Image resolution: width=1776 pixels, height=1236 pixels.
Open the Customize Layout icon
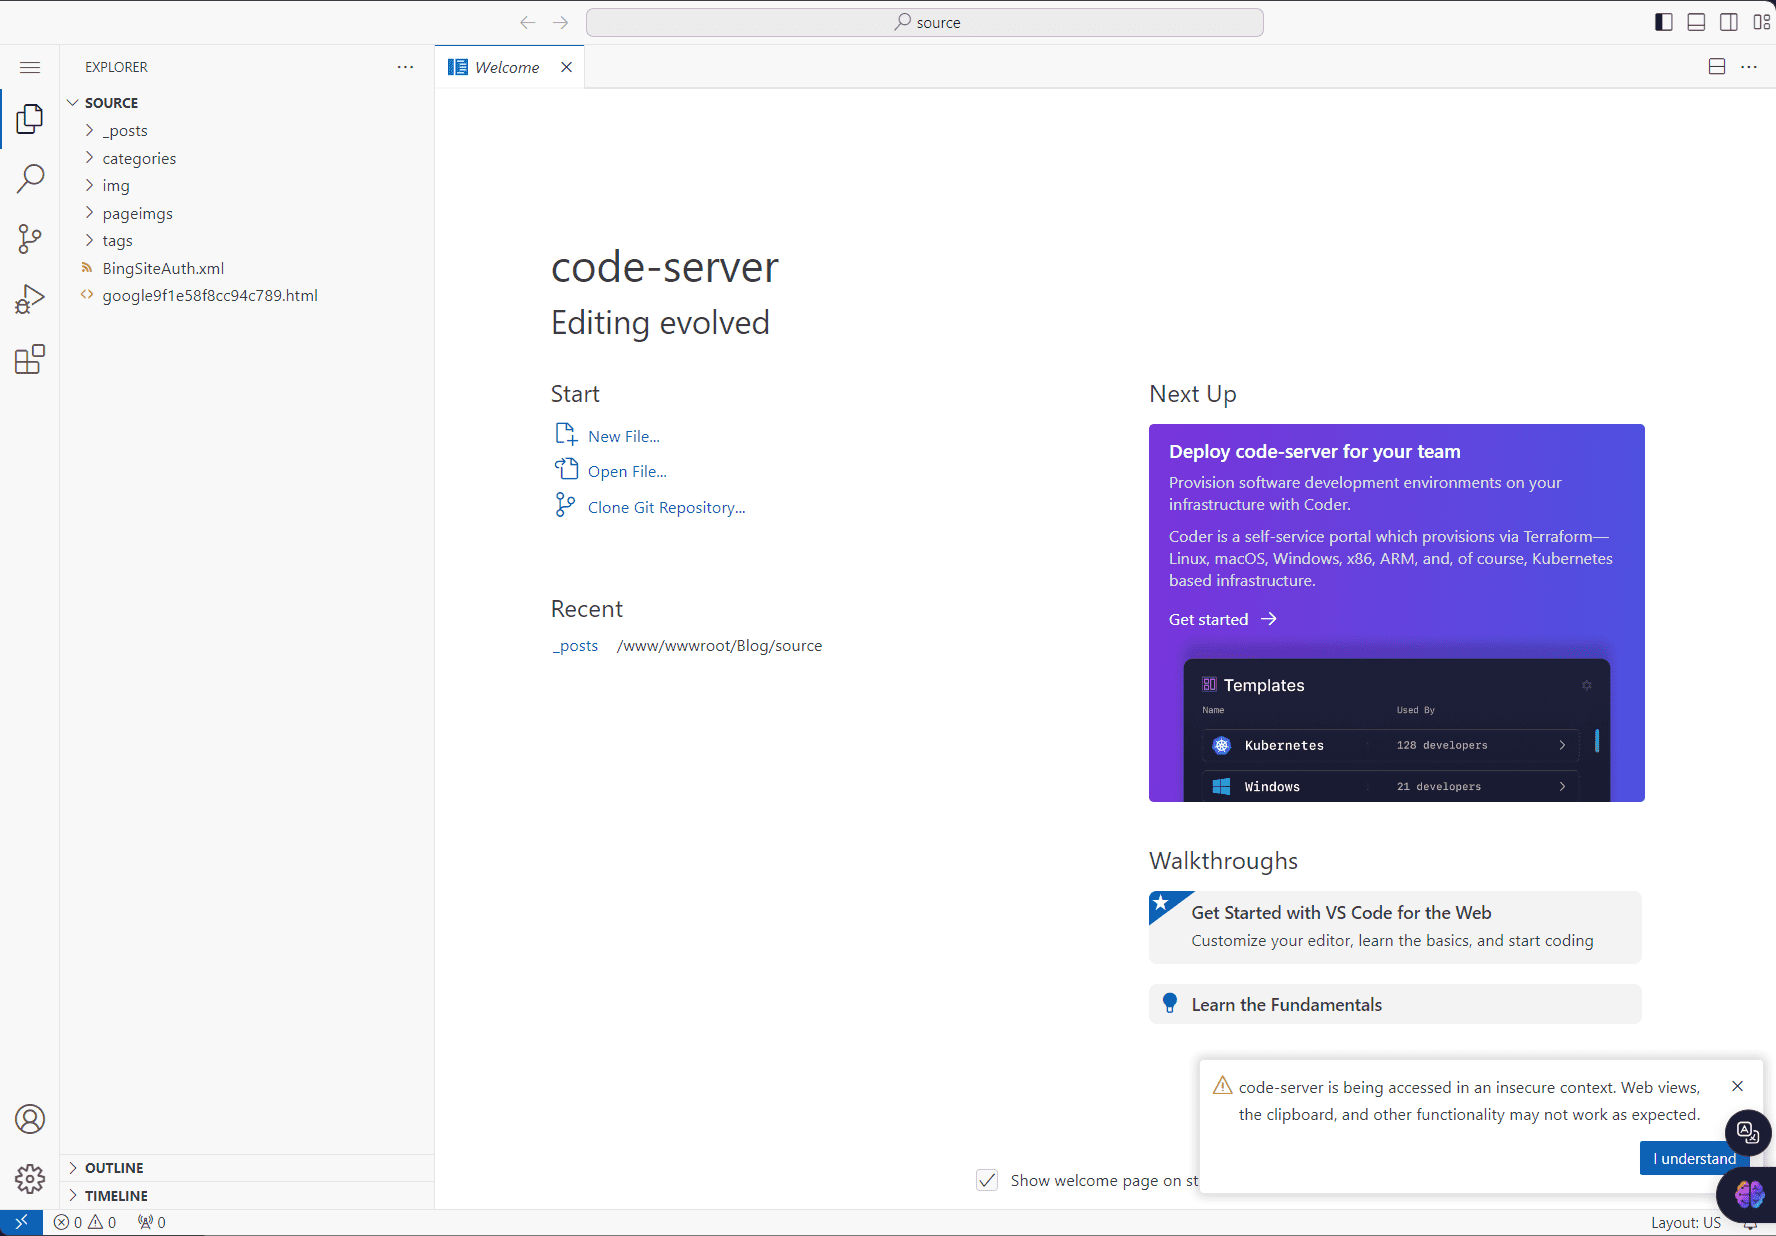click(1761, 22)
